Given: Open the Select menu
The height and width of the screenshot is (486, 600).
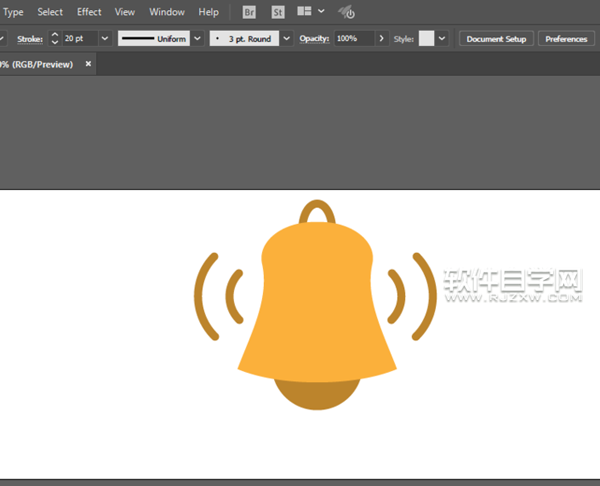Looking at the screenshot, I should (x=50, y=12).
